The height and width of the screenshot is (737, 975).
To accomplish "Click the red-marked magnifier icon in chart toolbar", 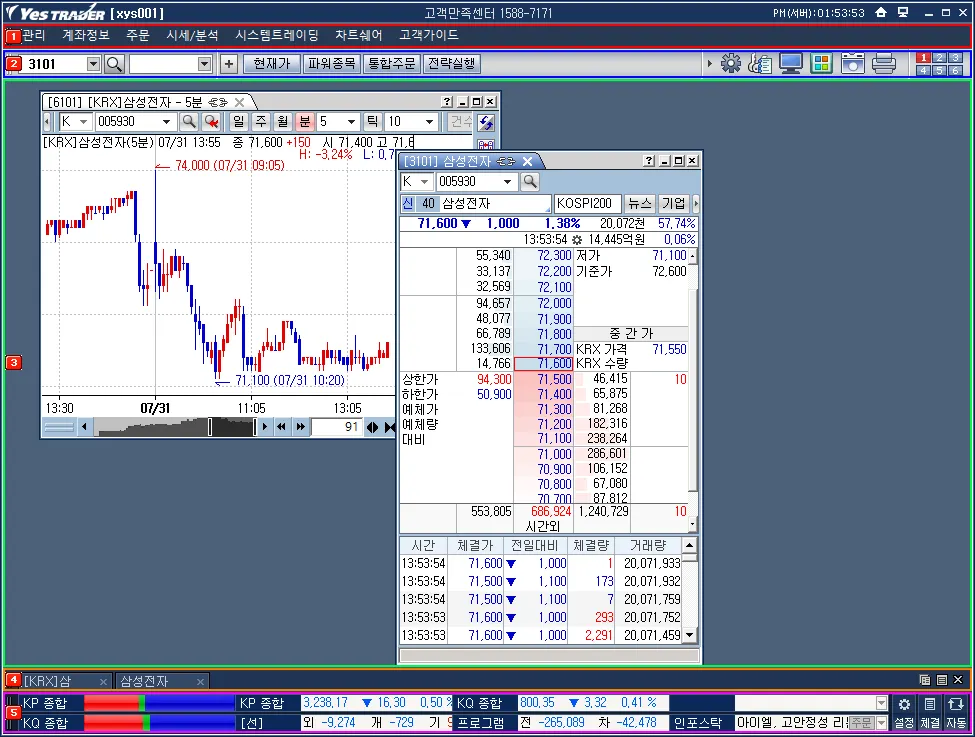I will [x=212, y=122].
